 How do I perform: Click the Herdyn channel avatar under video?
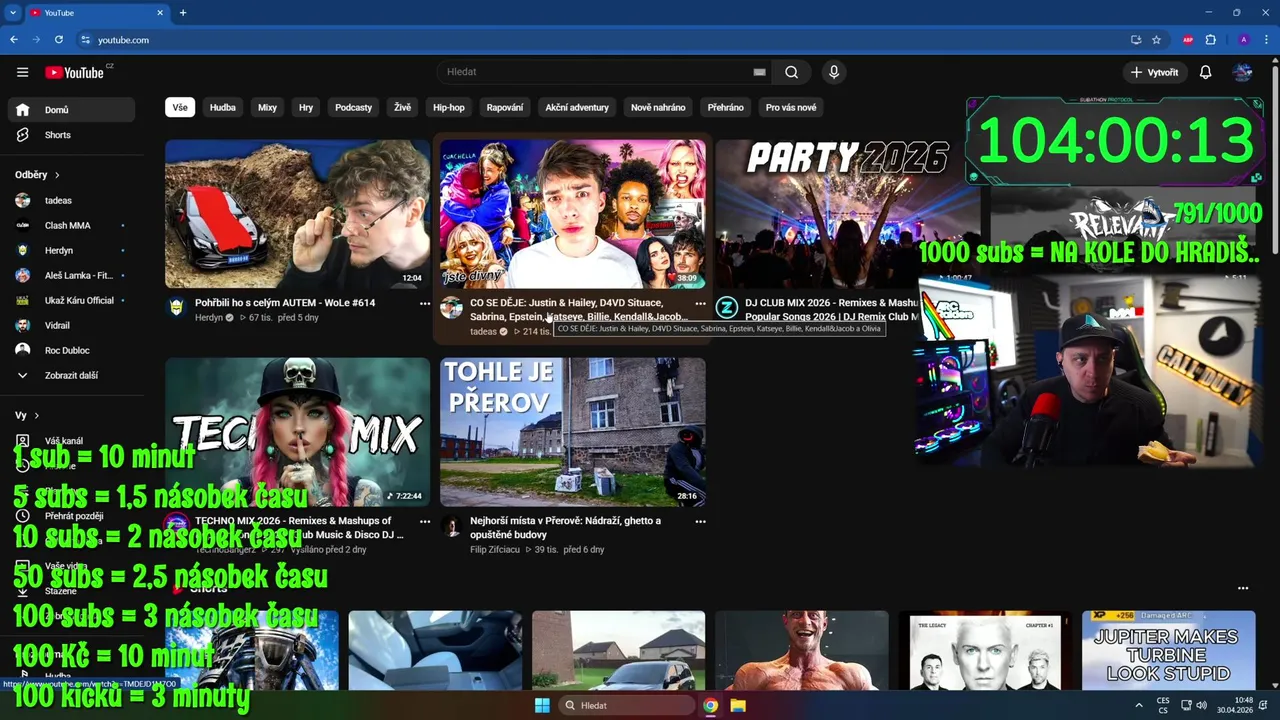tap(177, 308)
